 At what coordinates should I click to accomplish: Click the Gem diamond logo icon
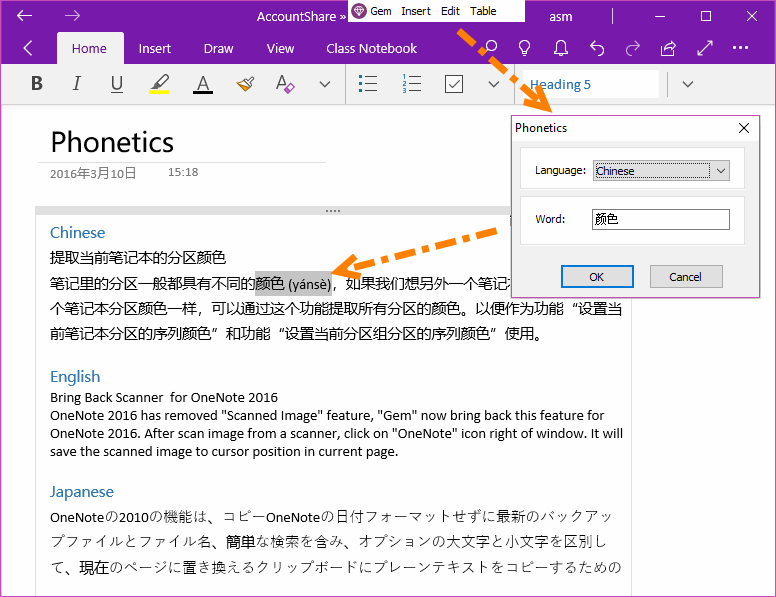359,11
